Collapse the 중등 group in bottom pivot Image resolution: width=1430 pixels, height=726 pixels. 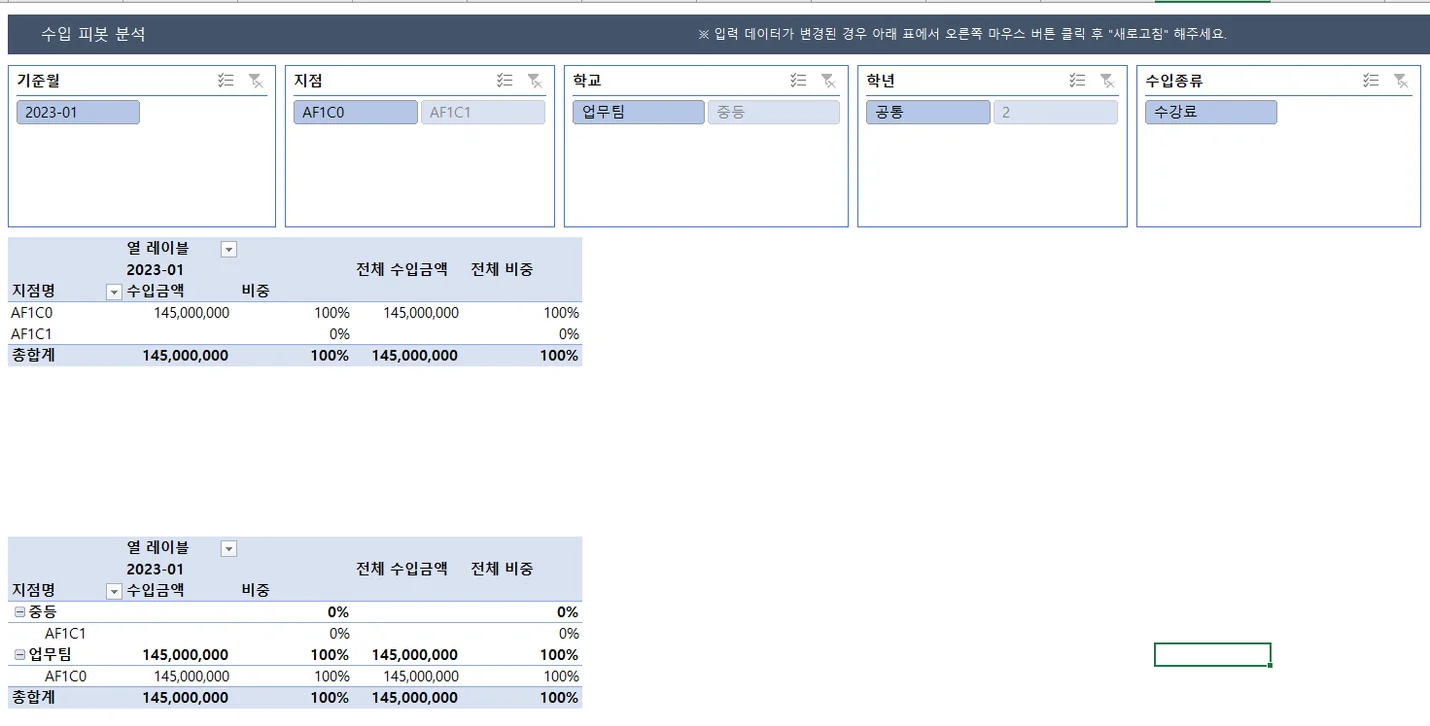click(x=20, y=612)
